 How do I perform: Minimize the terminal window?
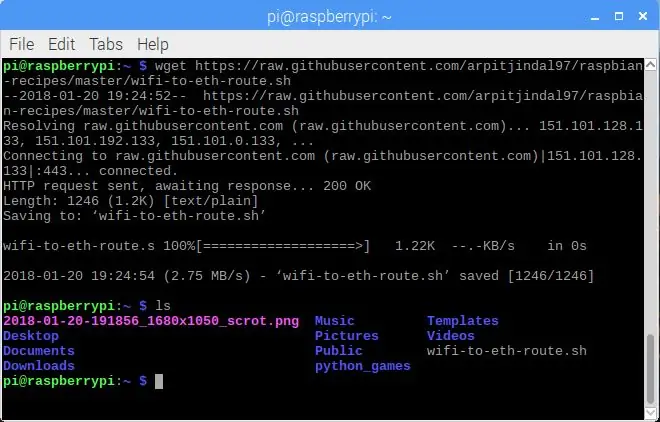coord(595,17)
